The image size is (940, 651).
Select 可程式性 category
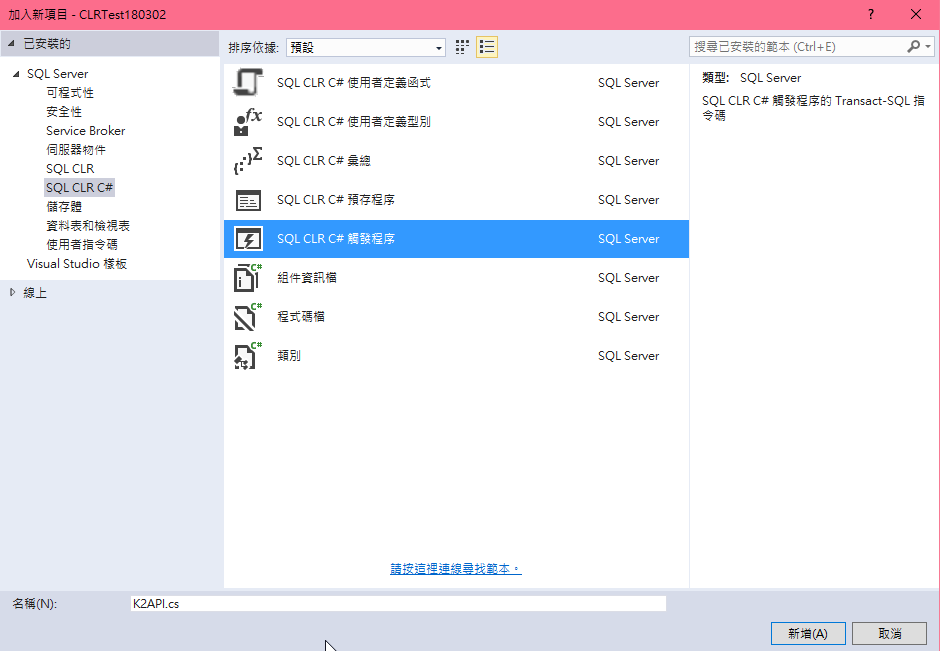tap(70, 93)
